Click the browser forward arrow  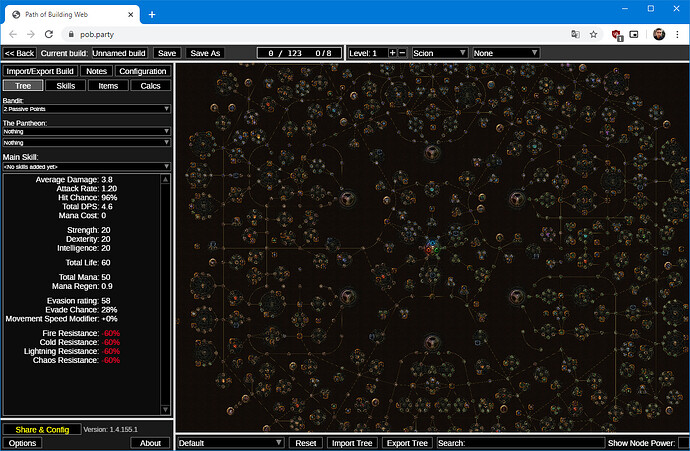tap(30, 34)
